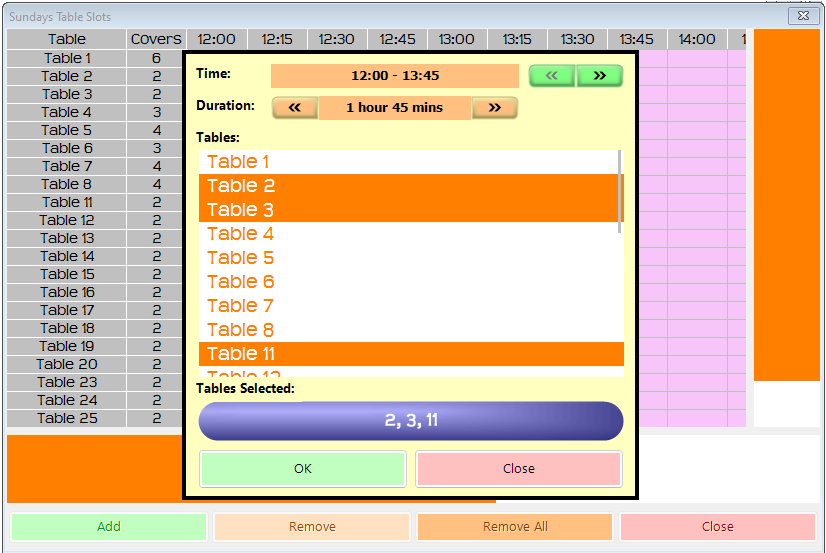Click the green forward arrows next to Time
Screen dimensions: 826x553
click(x=599, y=76)
